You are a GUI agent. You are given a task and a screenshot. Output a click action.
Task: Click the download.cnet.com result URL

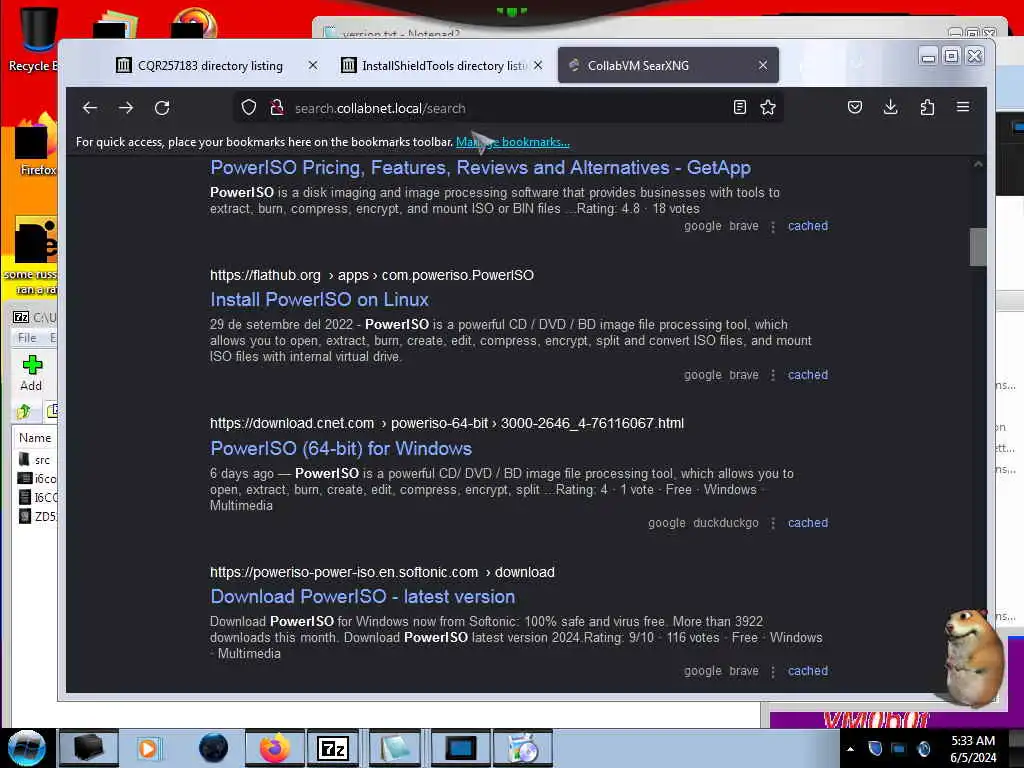pos(447,424)
